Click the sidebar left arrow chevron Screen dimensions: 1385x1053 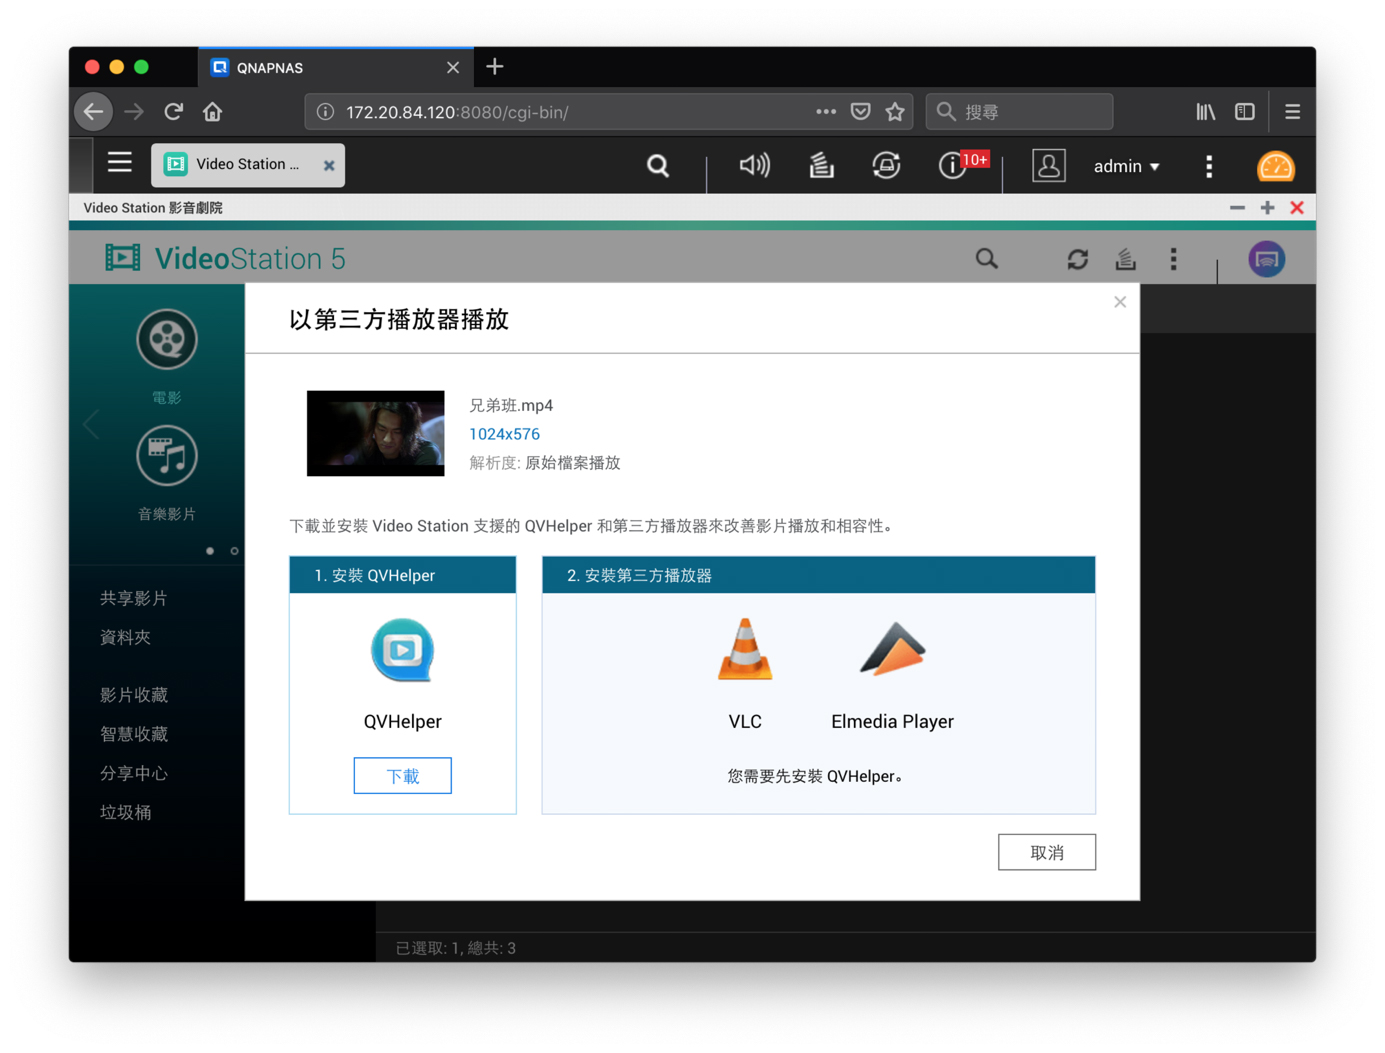(x=91, y=424)
